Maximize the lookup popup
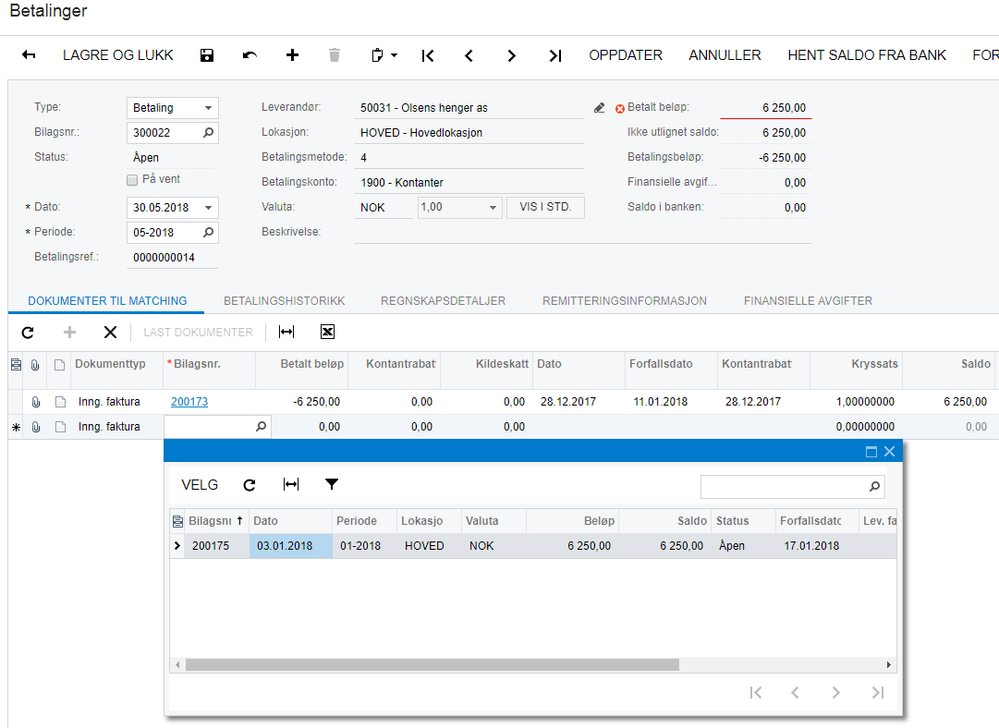This screenshot has width=999, height=728. pos(871,452)
